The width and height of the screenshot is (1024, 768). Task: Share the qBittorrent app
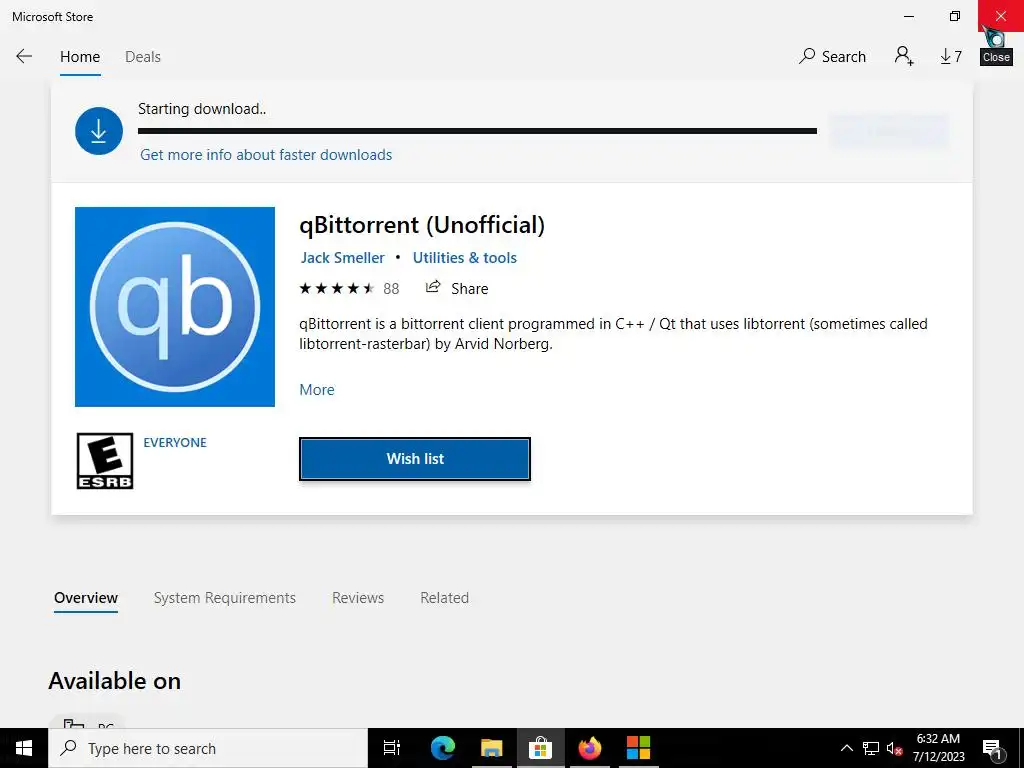coord(456,288)
